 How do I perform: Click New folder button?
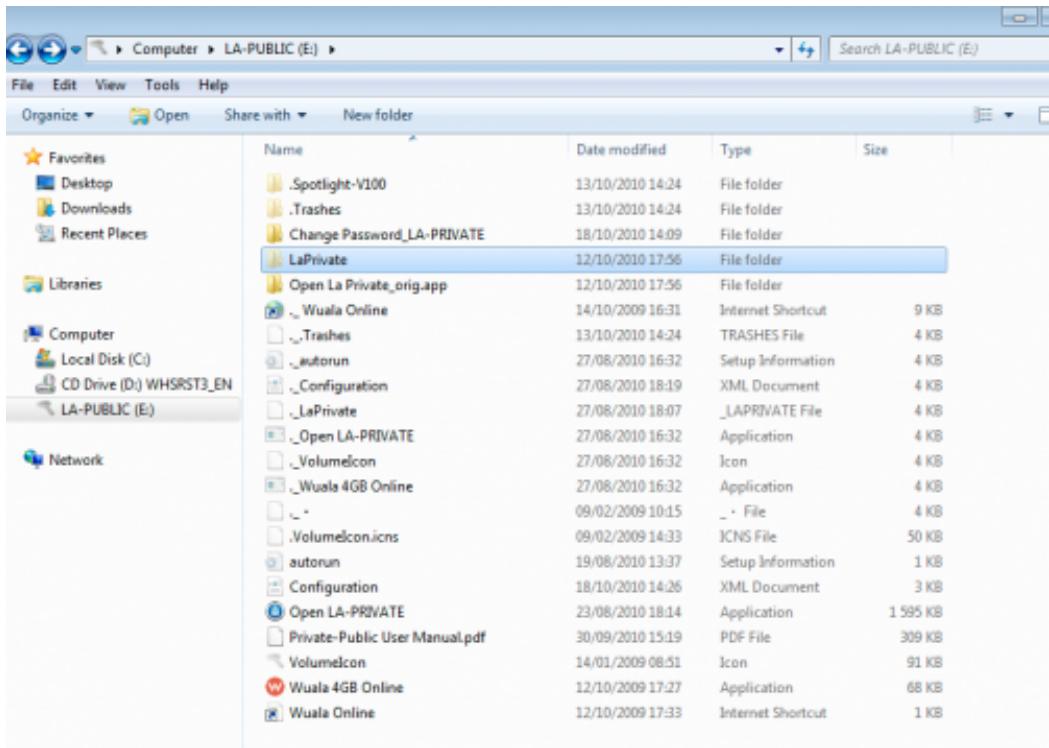pos(378,115)
